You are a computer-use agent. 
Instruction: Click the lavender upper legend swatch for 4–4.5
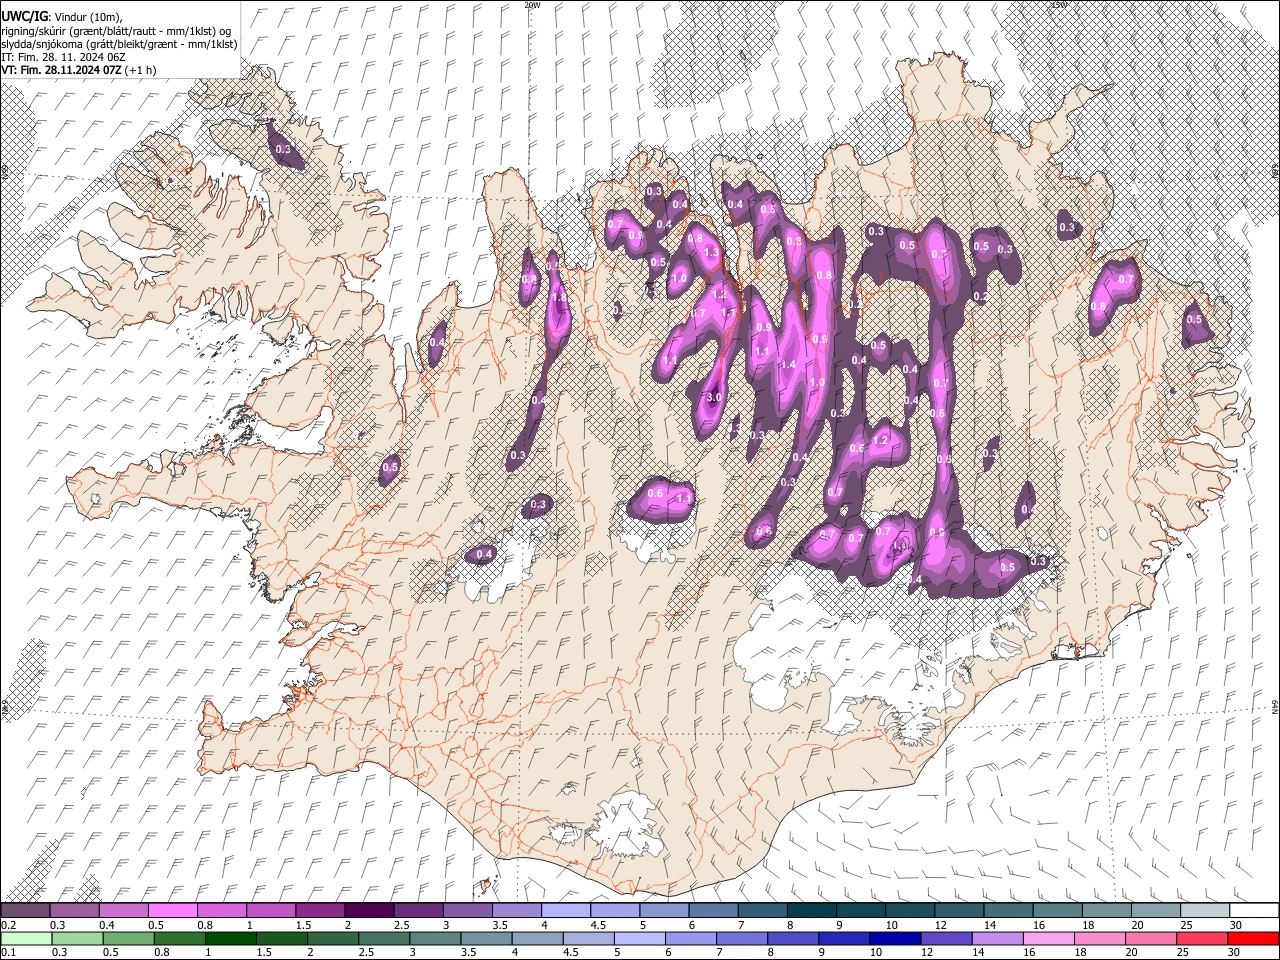click(x=566, y=910)
